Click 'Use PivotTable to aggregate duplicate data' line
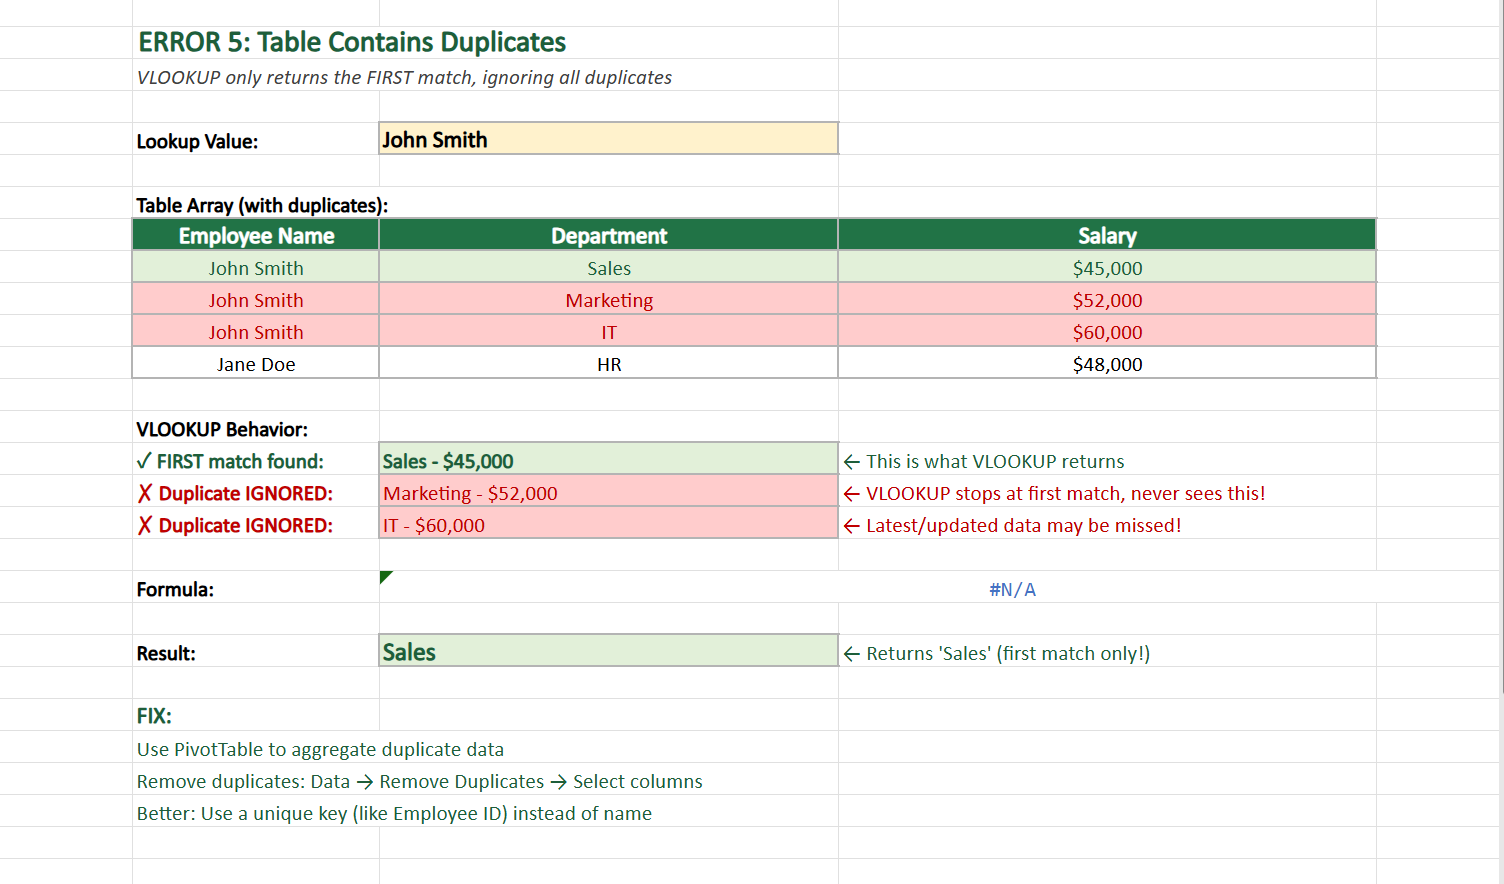Image resolution: width=1504 pixels, height=884 pixels. click(x=320, y=749)
